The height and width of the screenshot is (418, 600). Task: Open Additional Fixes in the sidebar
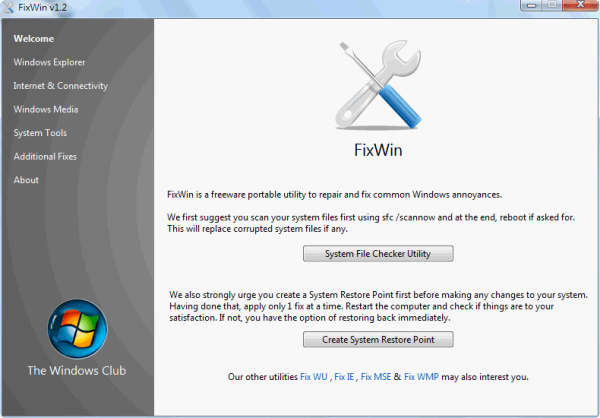coord(45,157)
